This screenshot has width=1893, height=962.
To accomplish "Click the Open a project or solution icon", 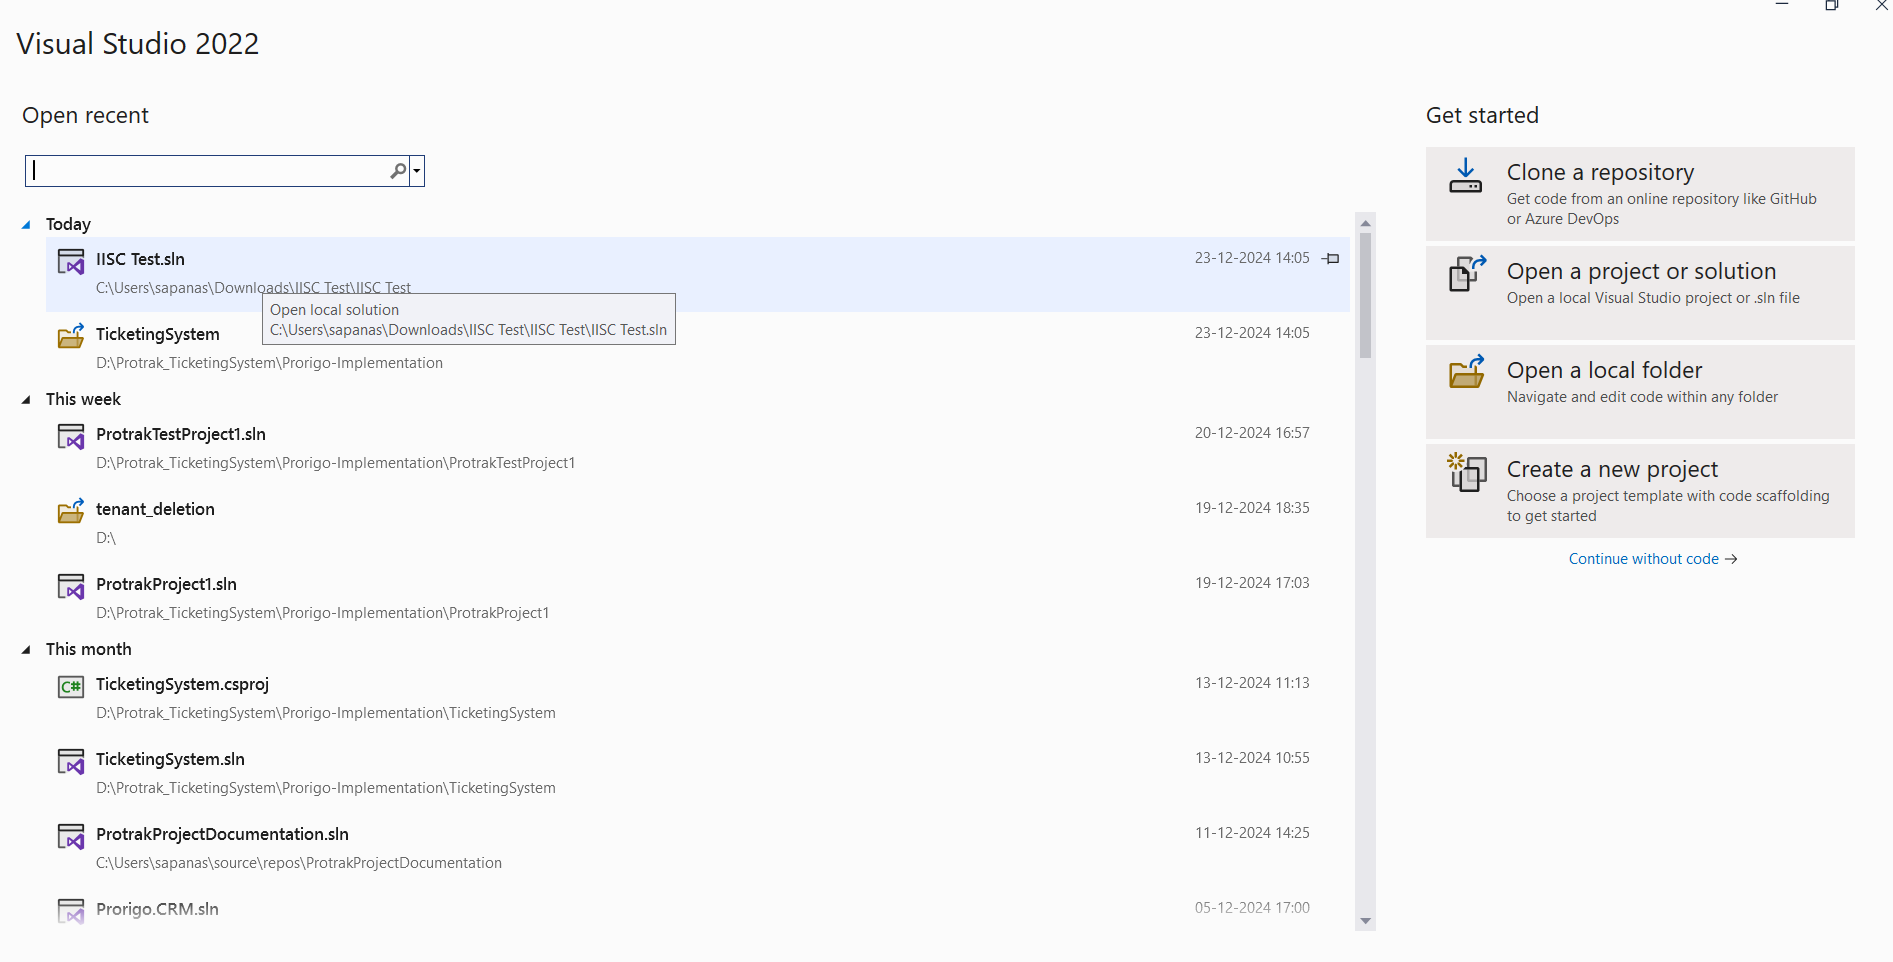I will 1465,274.
